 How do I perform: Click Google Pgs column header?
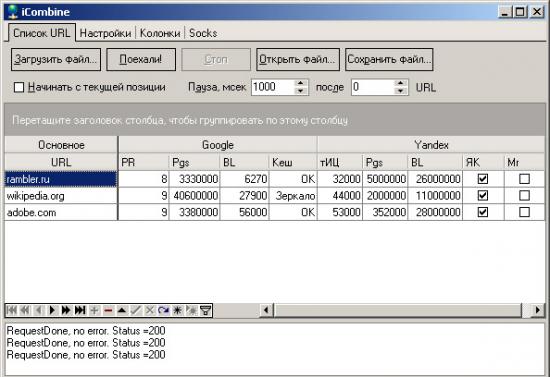pos(195,162)
